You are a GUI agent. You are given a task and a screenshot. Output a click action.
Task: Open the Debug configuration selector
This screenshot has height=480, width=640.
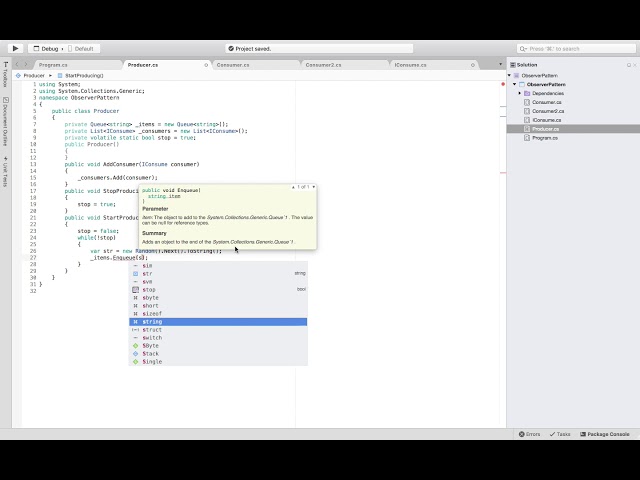[46, 49]
